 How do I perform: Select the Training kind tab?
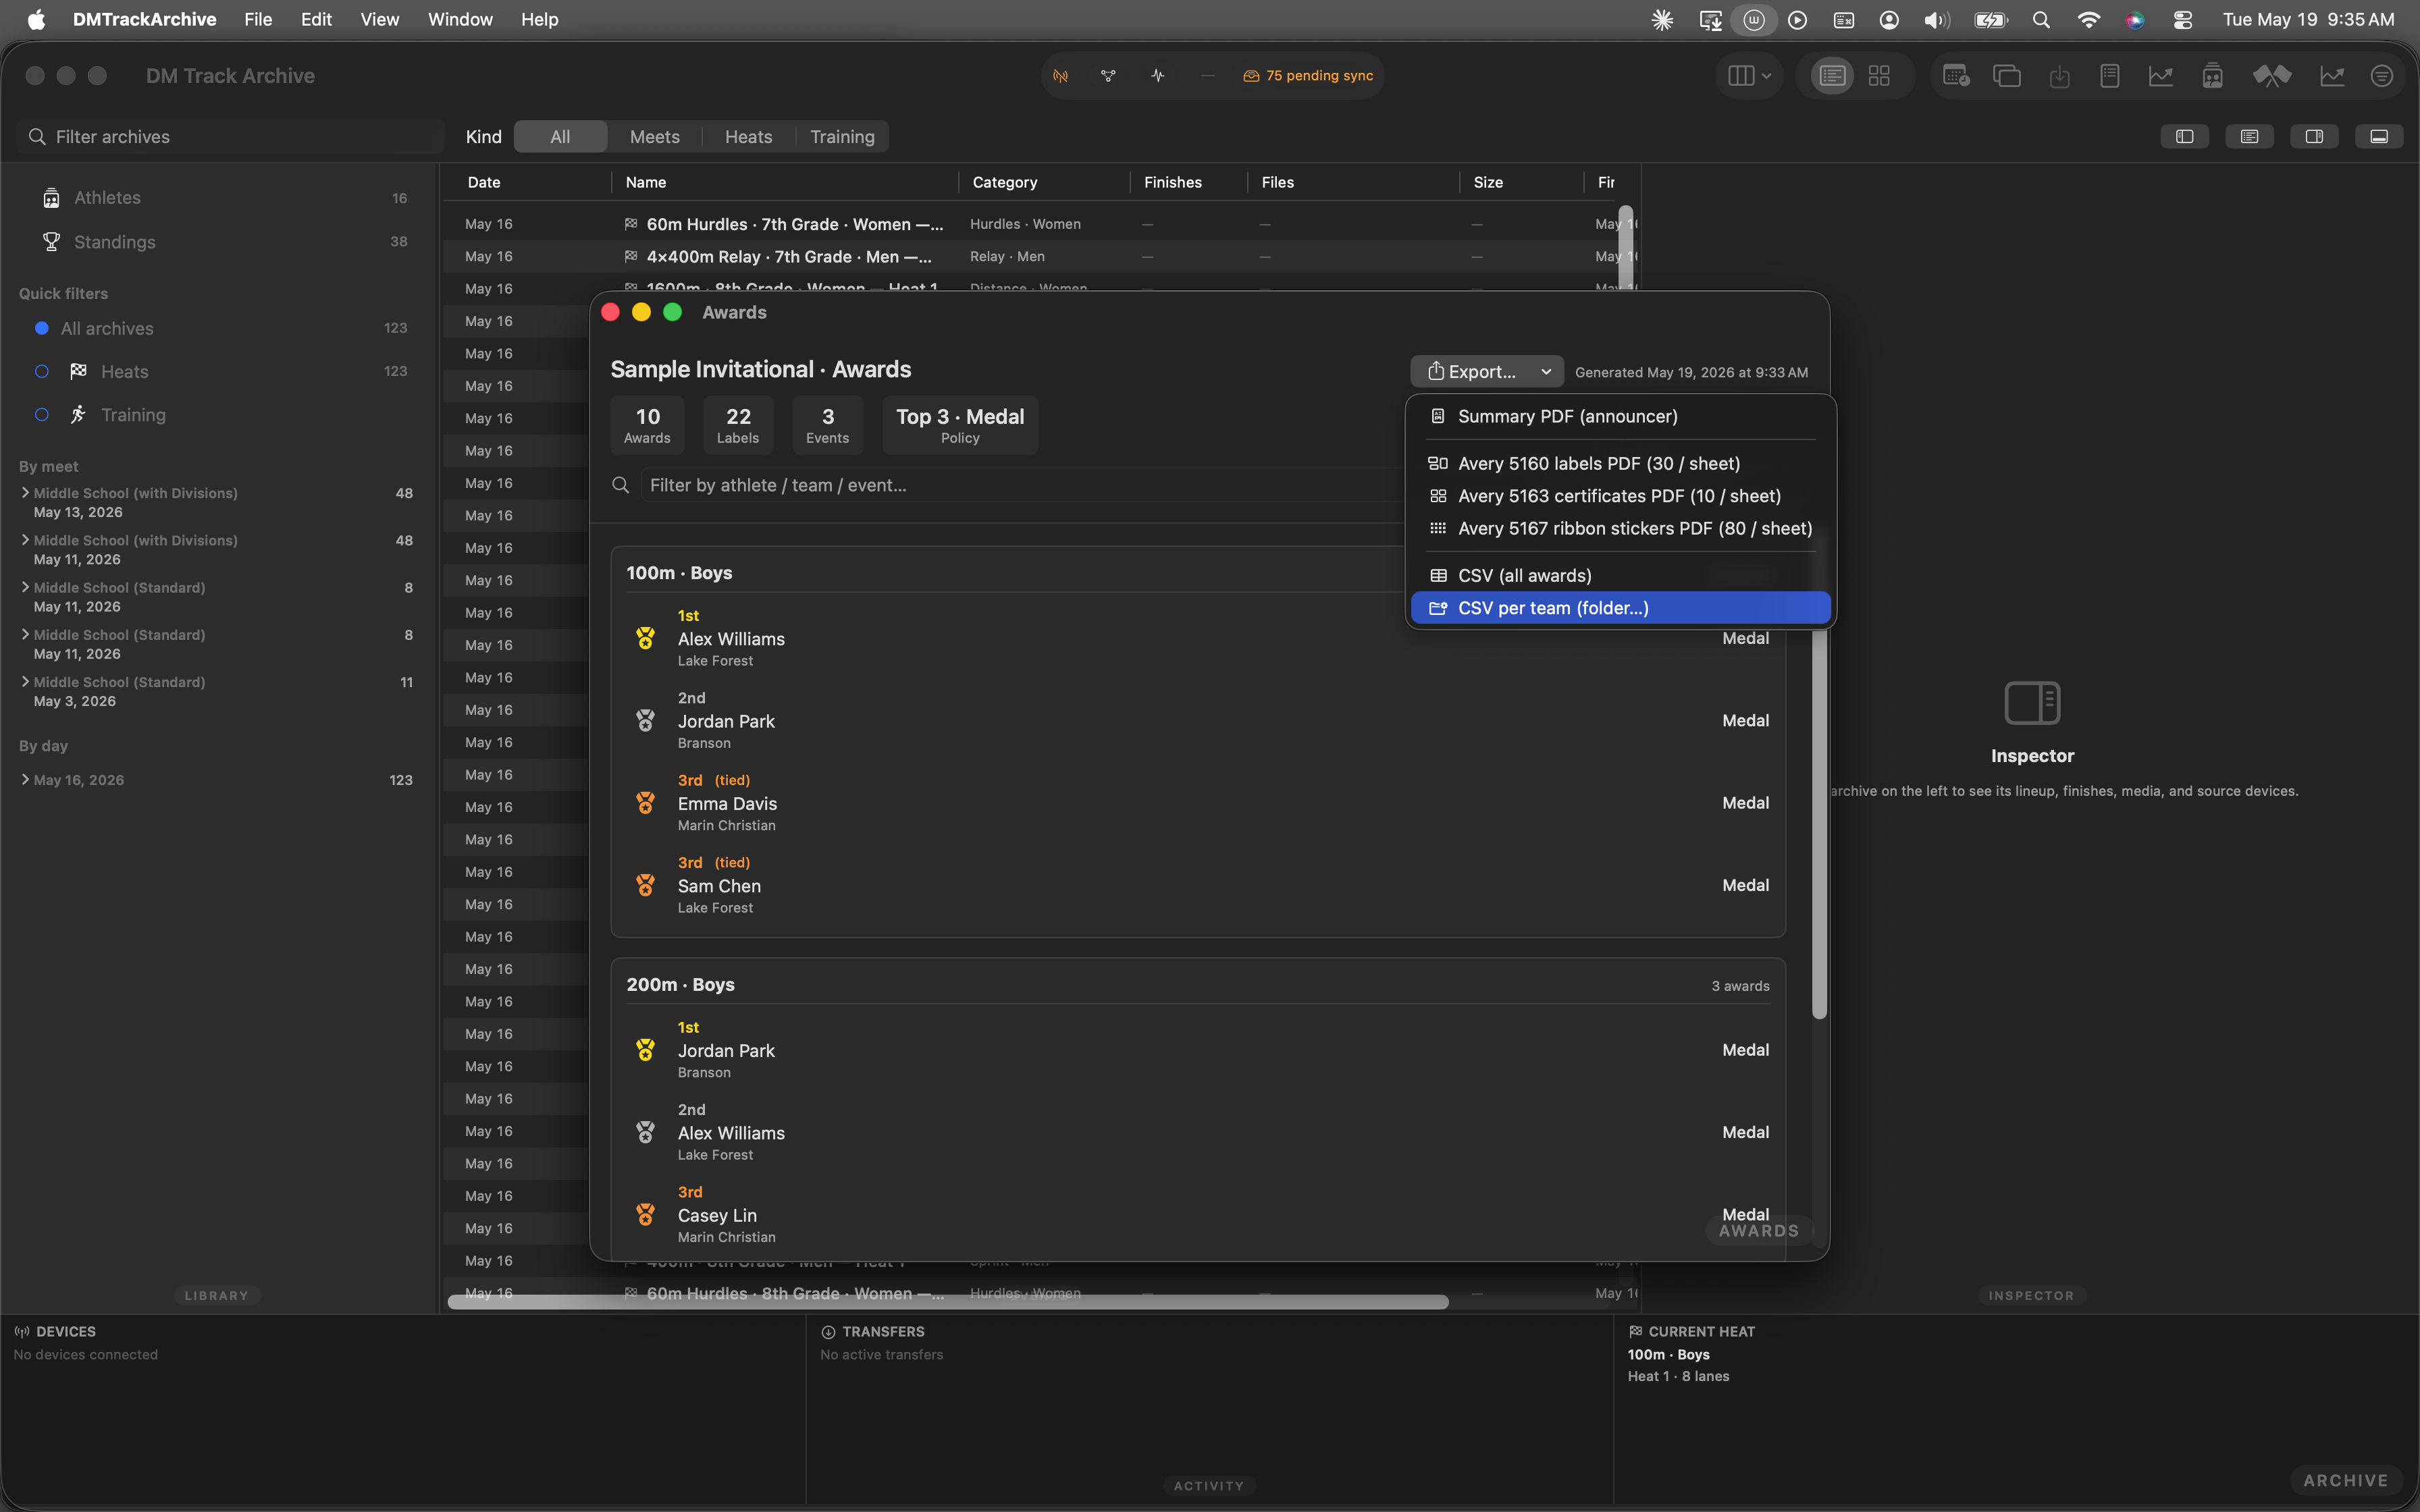[842, 137]
